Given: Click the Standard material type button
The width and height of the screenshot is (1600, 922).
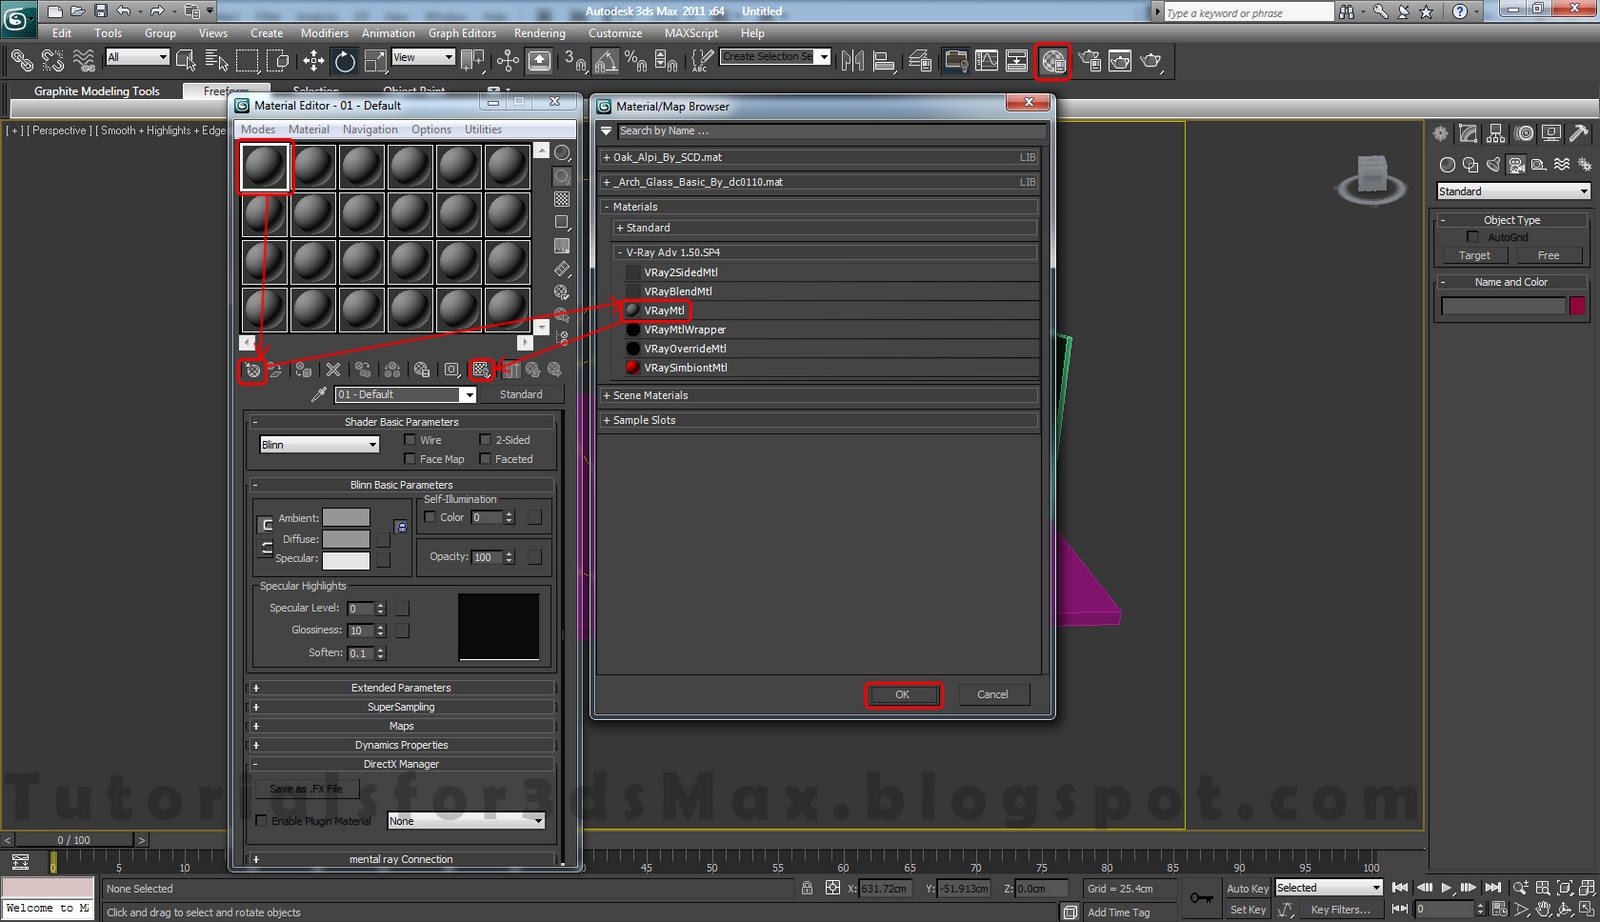Looking at the screenshot, I should [521, 394].
